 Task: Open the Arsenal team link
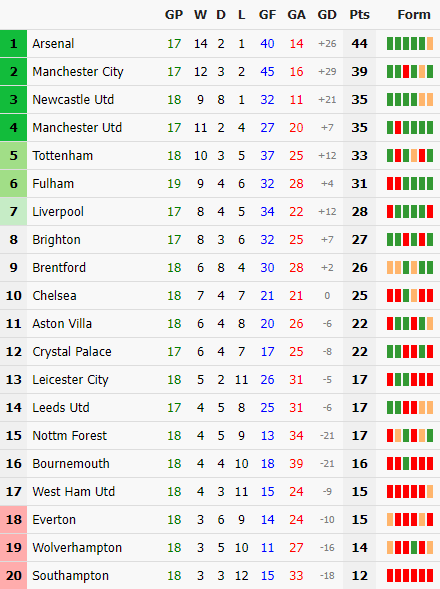coord(53,44)
